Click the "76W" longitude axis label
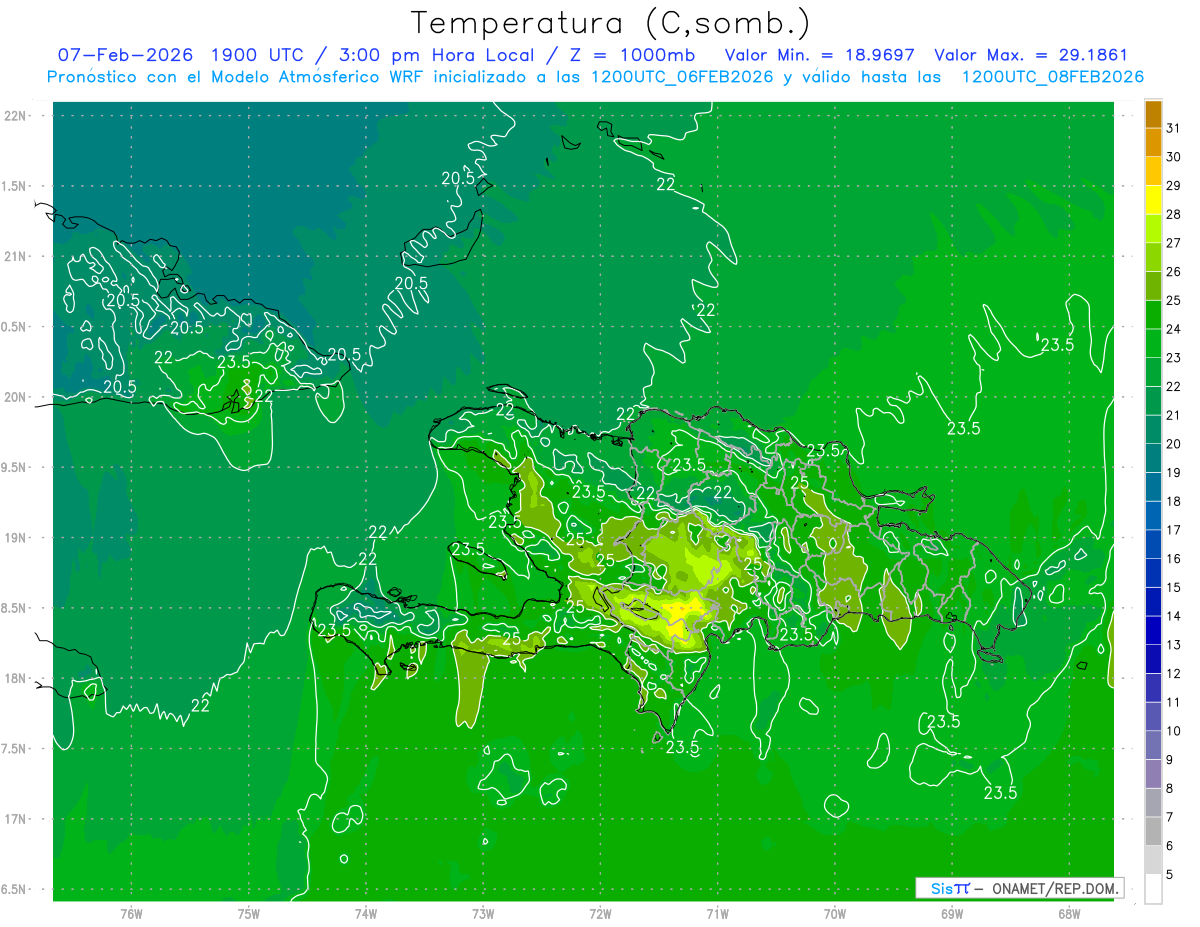Viewport: 1200px width, 927px height. click(x=131, y=914)
